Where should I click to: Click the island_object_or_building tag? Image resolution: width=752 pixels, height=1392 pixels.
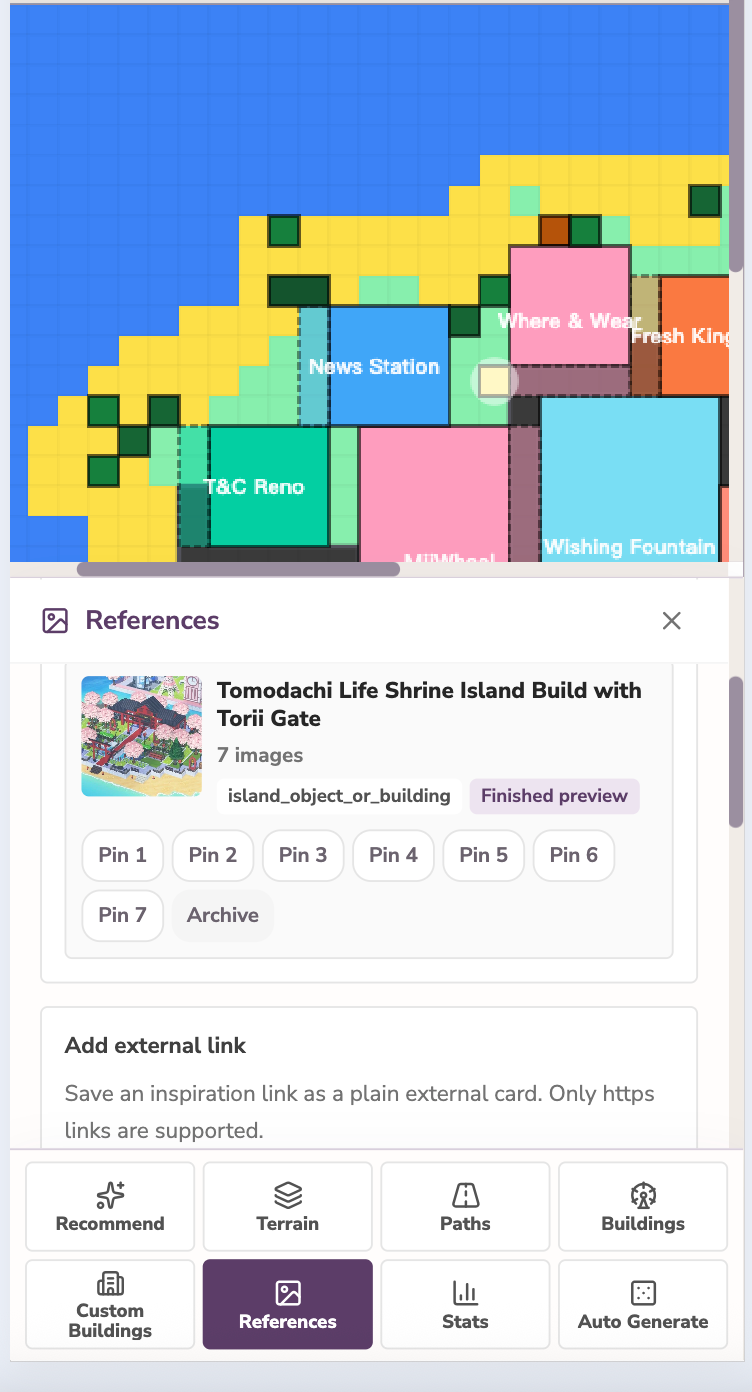point(339,796)
